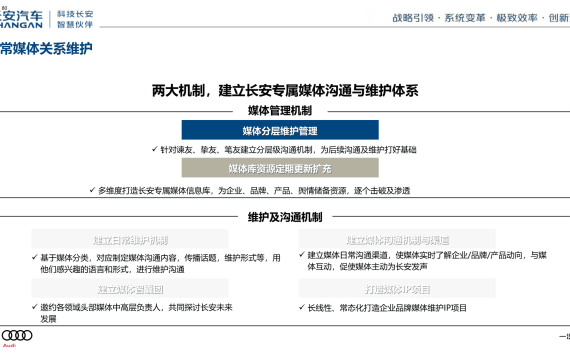Image resolution: width=570 pixels, height=360 pixels.
Task: Click checkmark beside 多维度打造长安专属媒体信息库
Action: tap(92, 190)
